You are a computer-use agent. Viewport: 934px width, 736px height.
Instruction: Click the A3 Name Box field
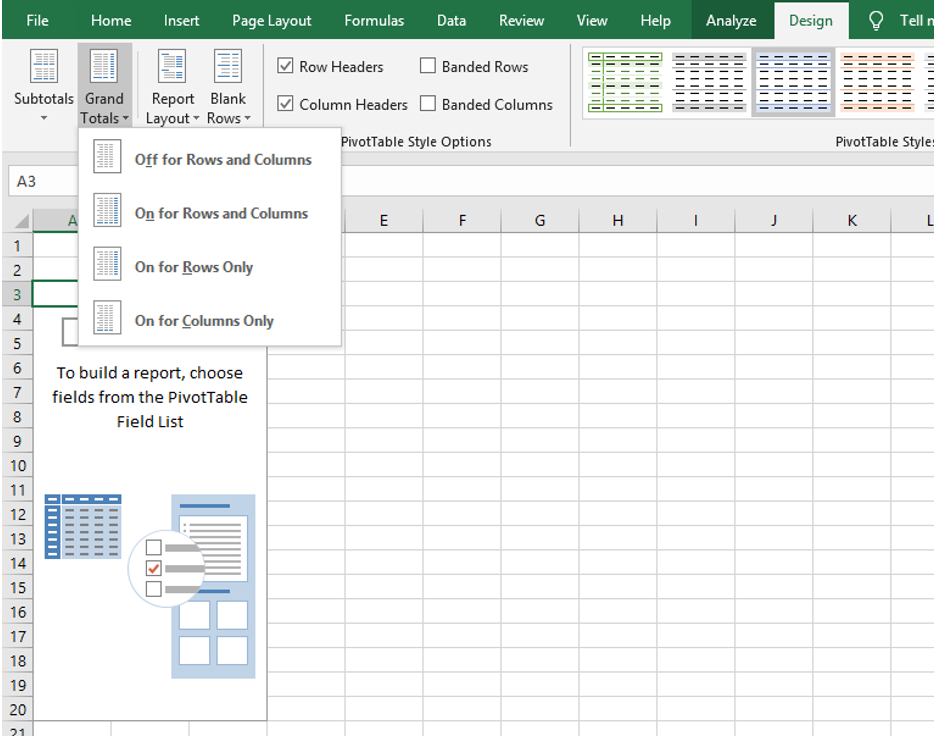click(x=43, y=182)
